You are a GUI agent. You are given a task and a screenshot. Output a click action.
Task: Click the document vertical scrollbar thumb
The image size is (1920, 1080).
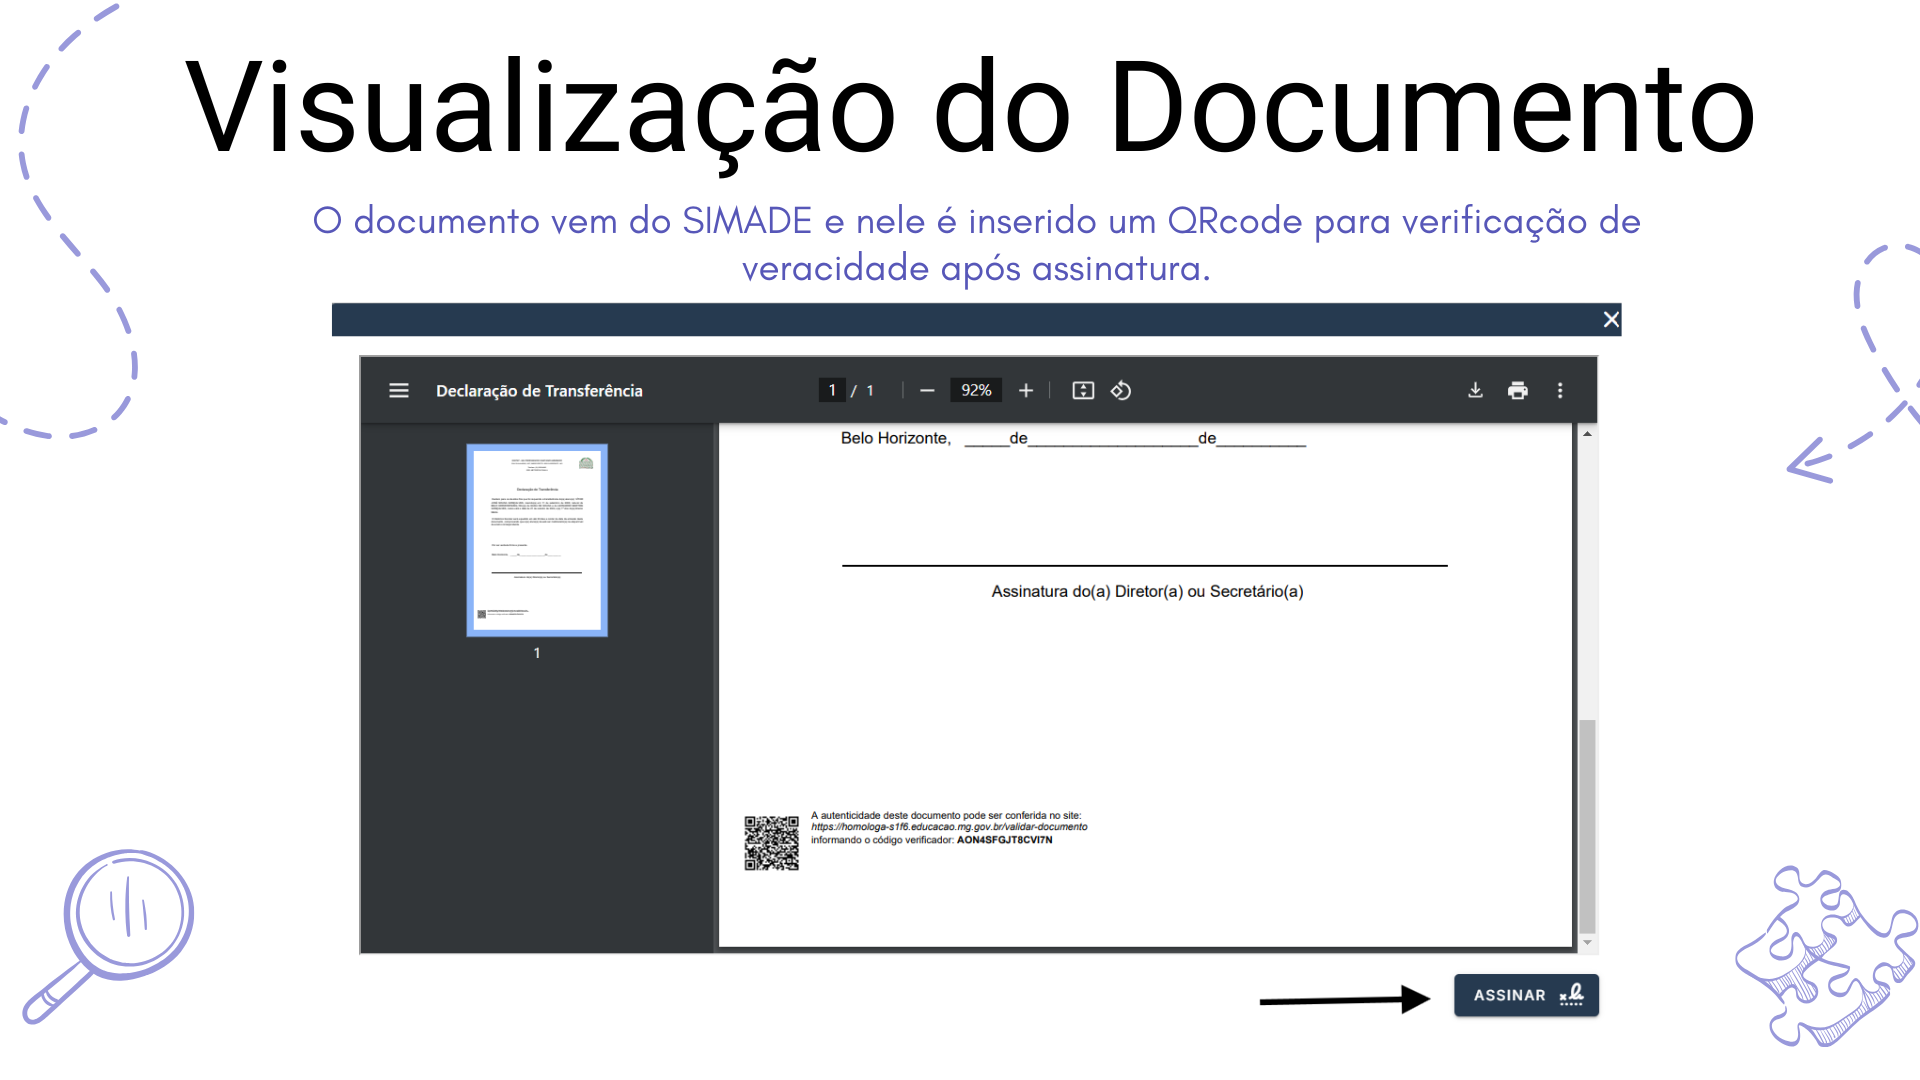point(1587,826)
